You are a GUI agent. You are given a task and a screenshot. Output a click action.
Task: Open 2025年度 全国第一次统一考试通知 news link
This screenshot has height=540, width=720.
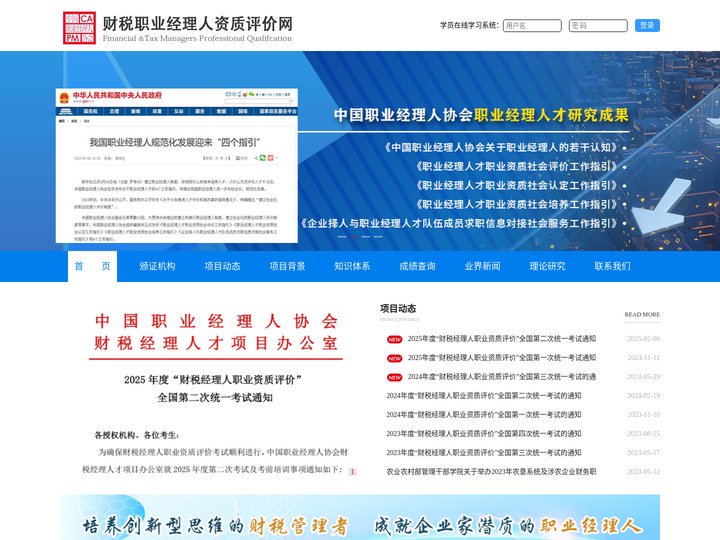(x=502, y=357)
